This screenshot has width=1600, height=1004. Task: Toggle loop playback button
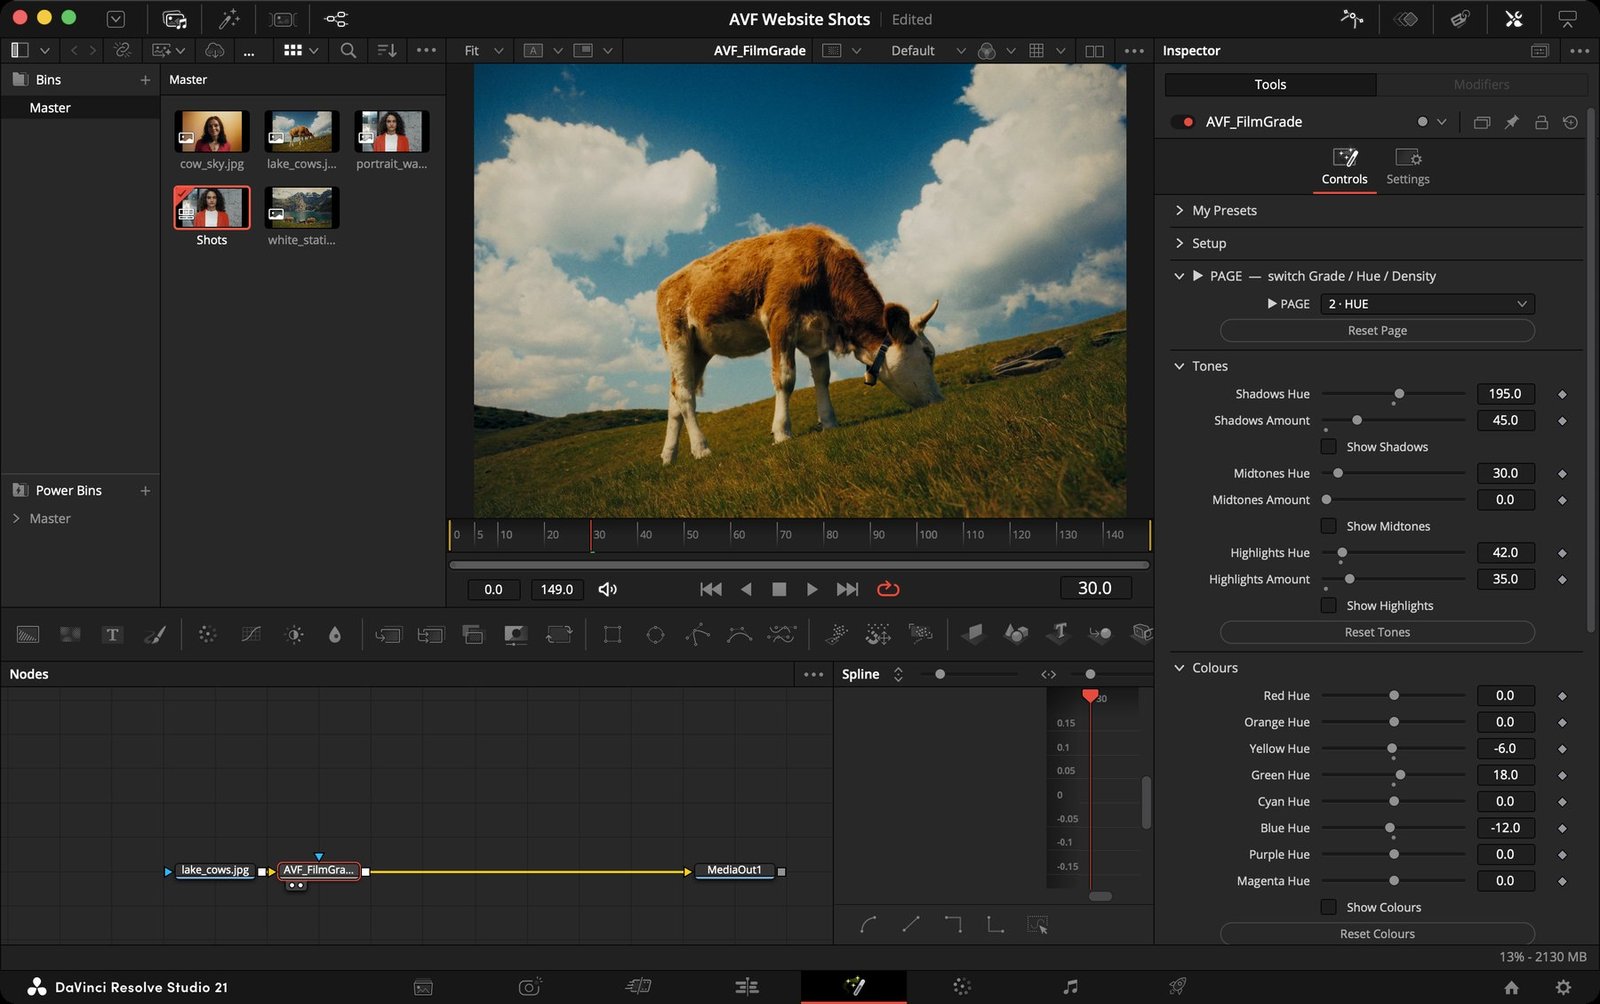pyautogui.click(x=888, y=589)
